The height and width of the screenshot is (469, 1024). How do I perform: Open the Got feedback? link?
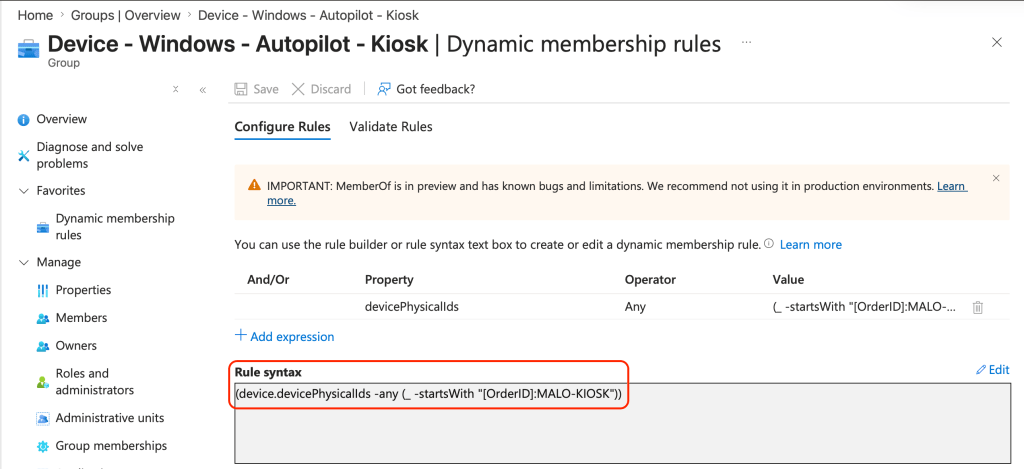pos(426,89)
